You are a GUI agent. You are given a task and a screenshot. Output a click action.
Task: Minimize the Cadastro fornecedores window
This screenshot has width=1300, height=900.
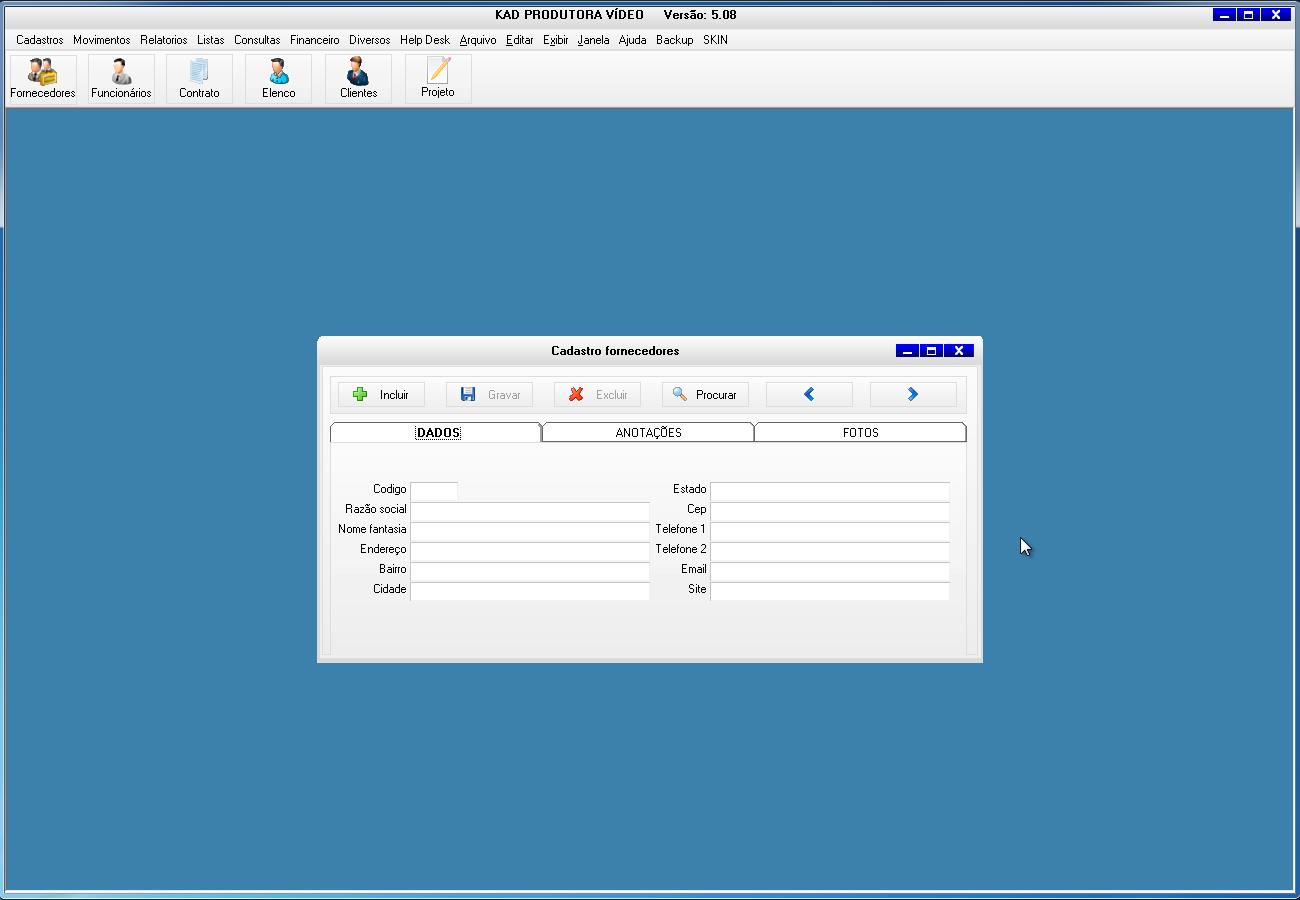click(907, 351)
